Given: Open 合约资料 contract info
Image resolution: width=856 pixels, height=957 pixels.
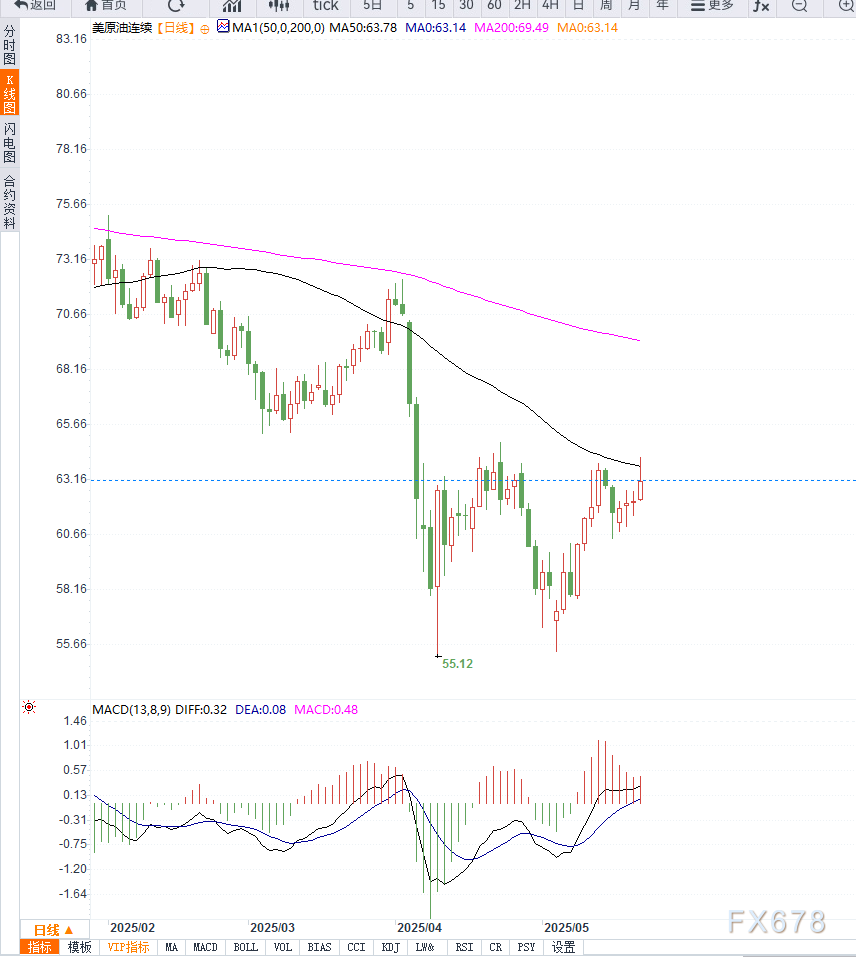Looking at the screenshot, I should 9,202.
